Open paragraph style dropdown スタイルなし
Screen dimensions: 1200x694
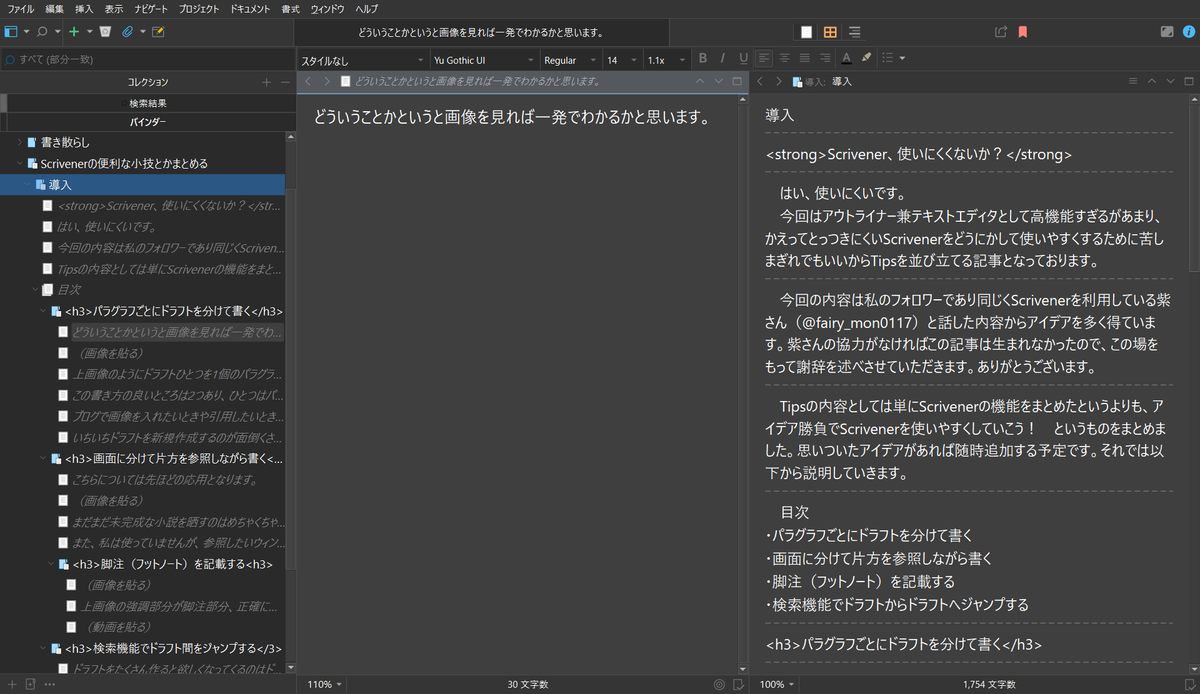(363, 60)
